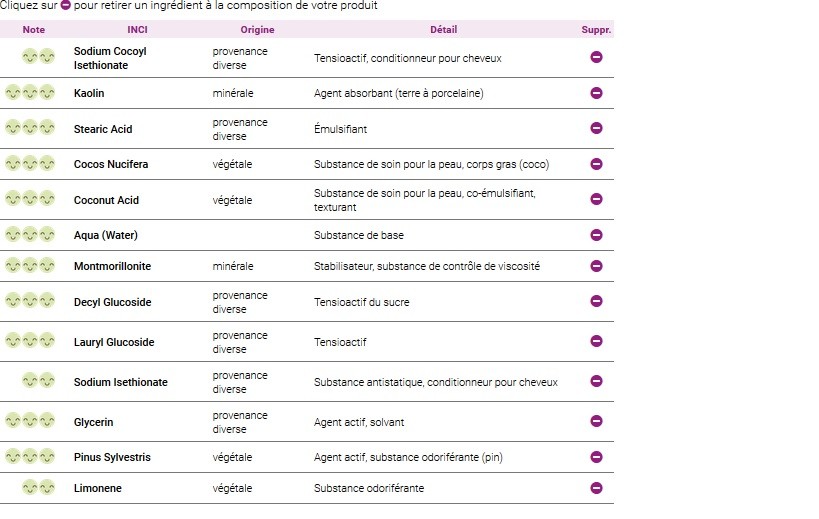
Task: Delete Stearic Acid from the list
Action: [596, 128]
